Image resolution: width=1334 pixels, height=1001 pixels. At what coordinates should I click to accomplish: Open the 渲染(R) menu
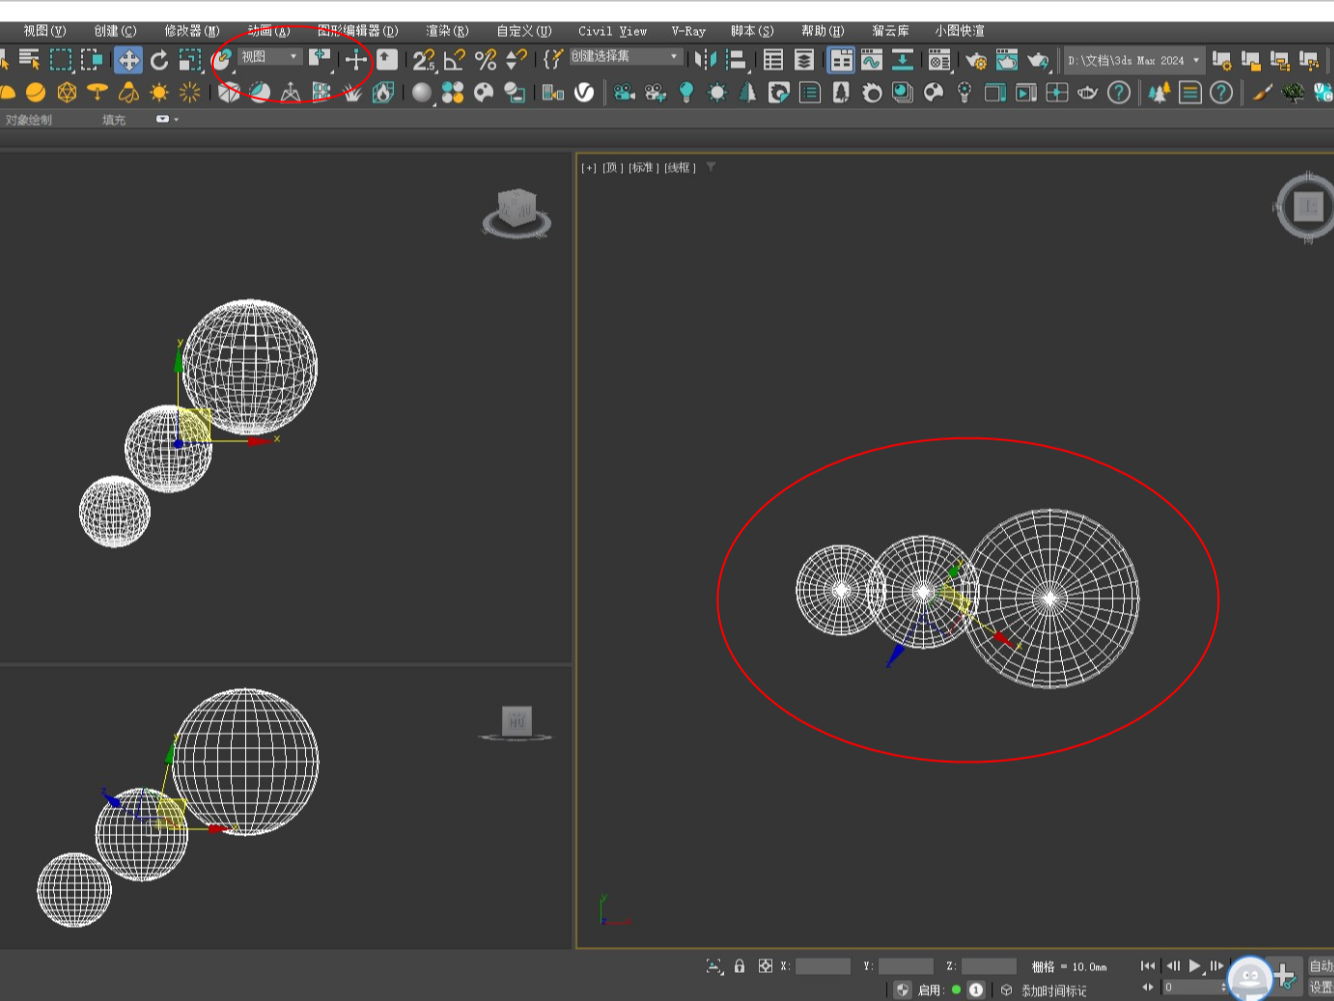(x=446, y=31)
